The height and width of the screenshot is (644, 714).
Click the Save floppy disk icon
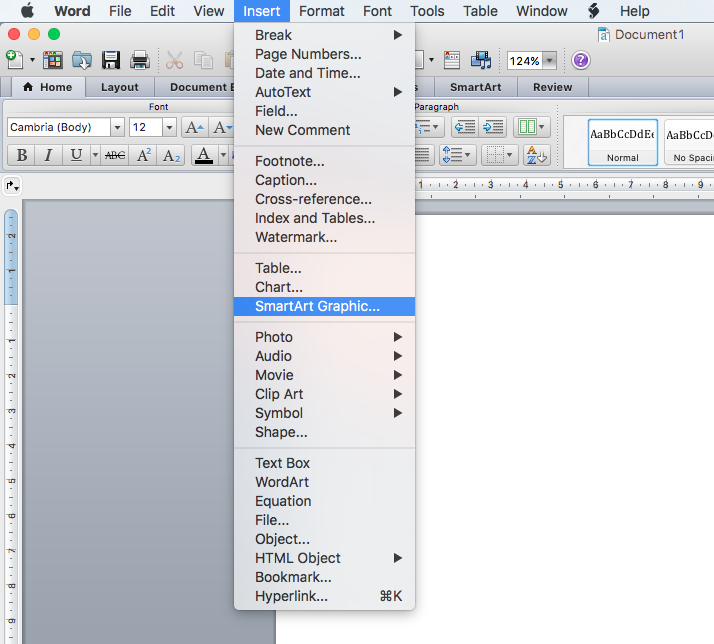point(111,60)
